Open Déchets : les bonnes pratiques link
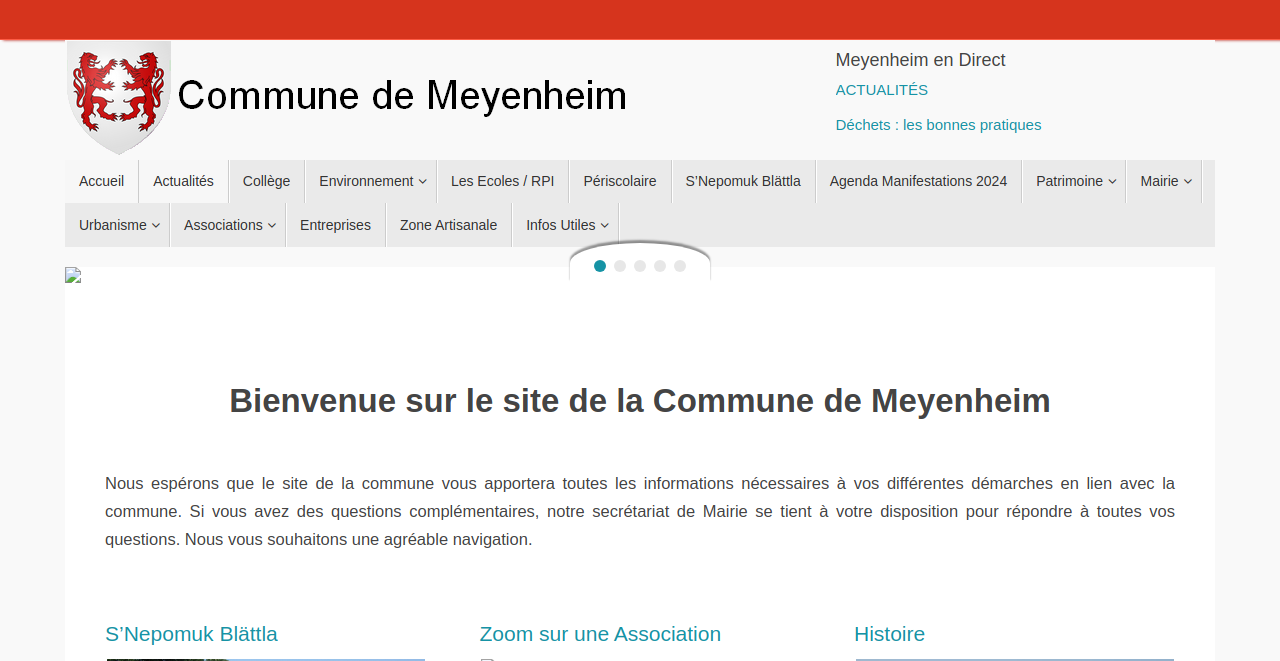 (939, 125)
